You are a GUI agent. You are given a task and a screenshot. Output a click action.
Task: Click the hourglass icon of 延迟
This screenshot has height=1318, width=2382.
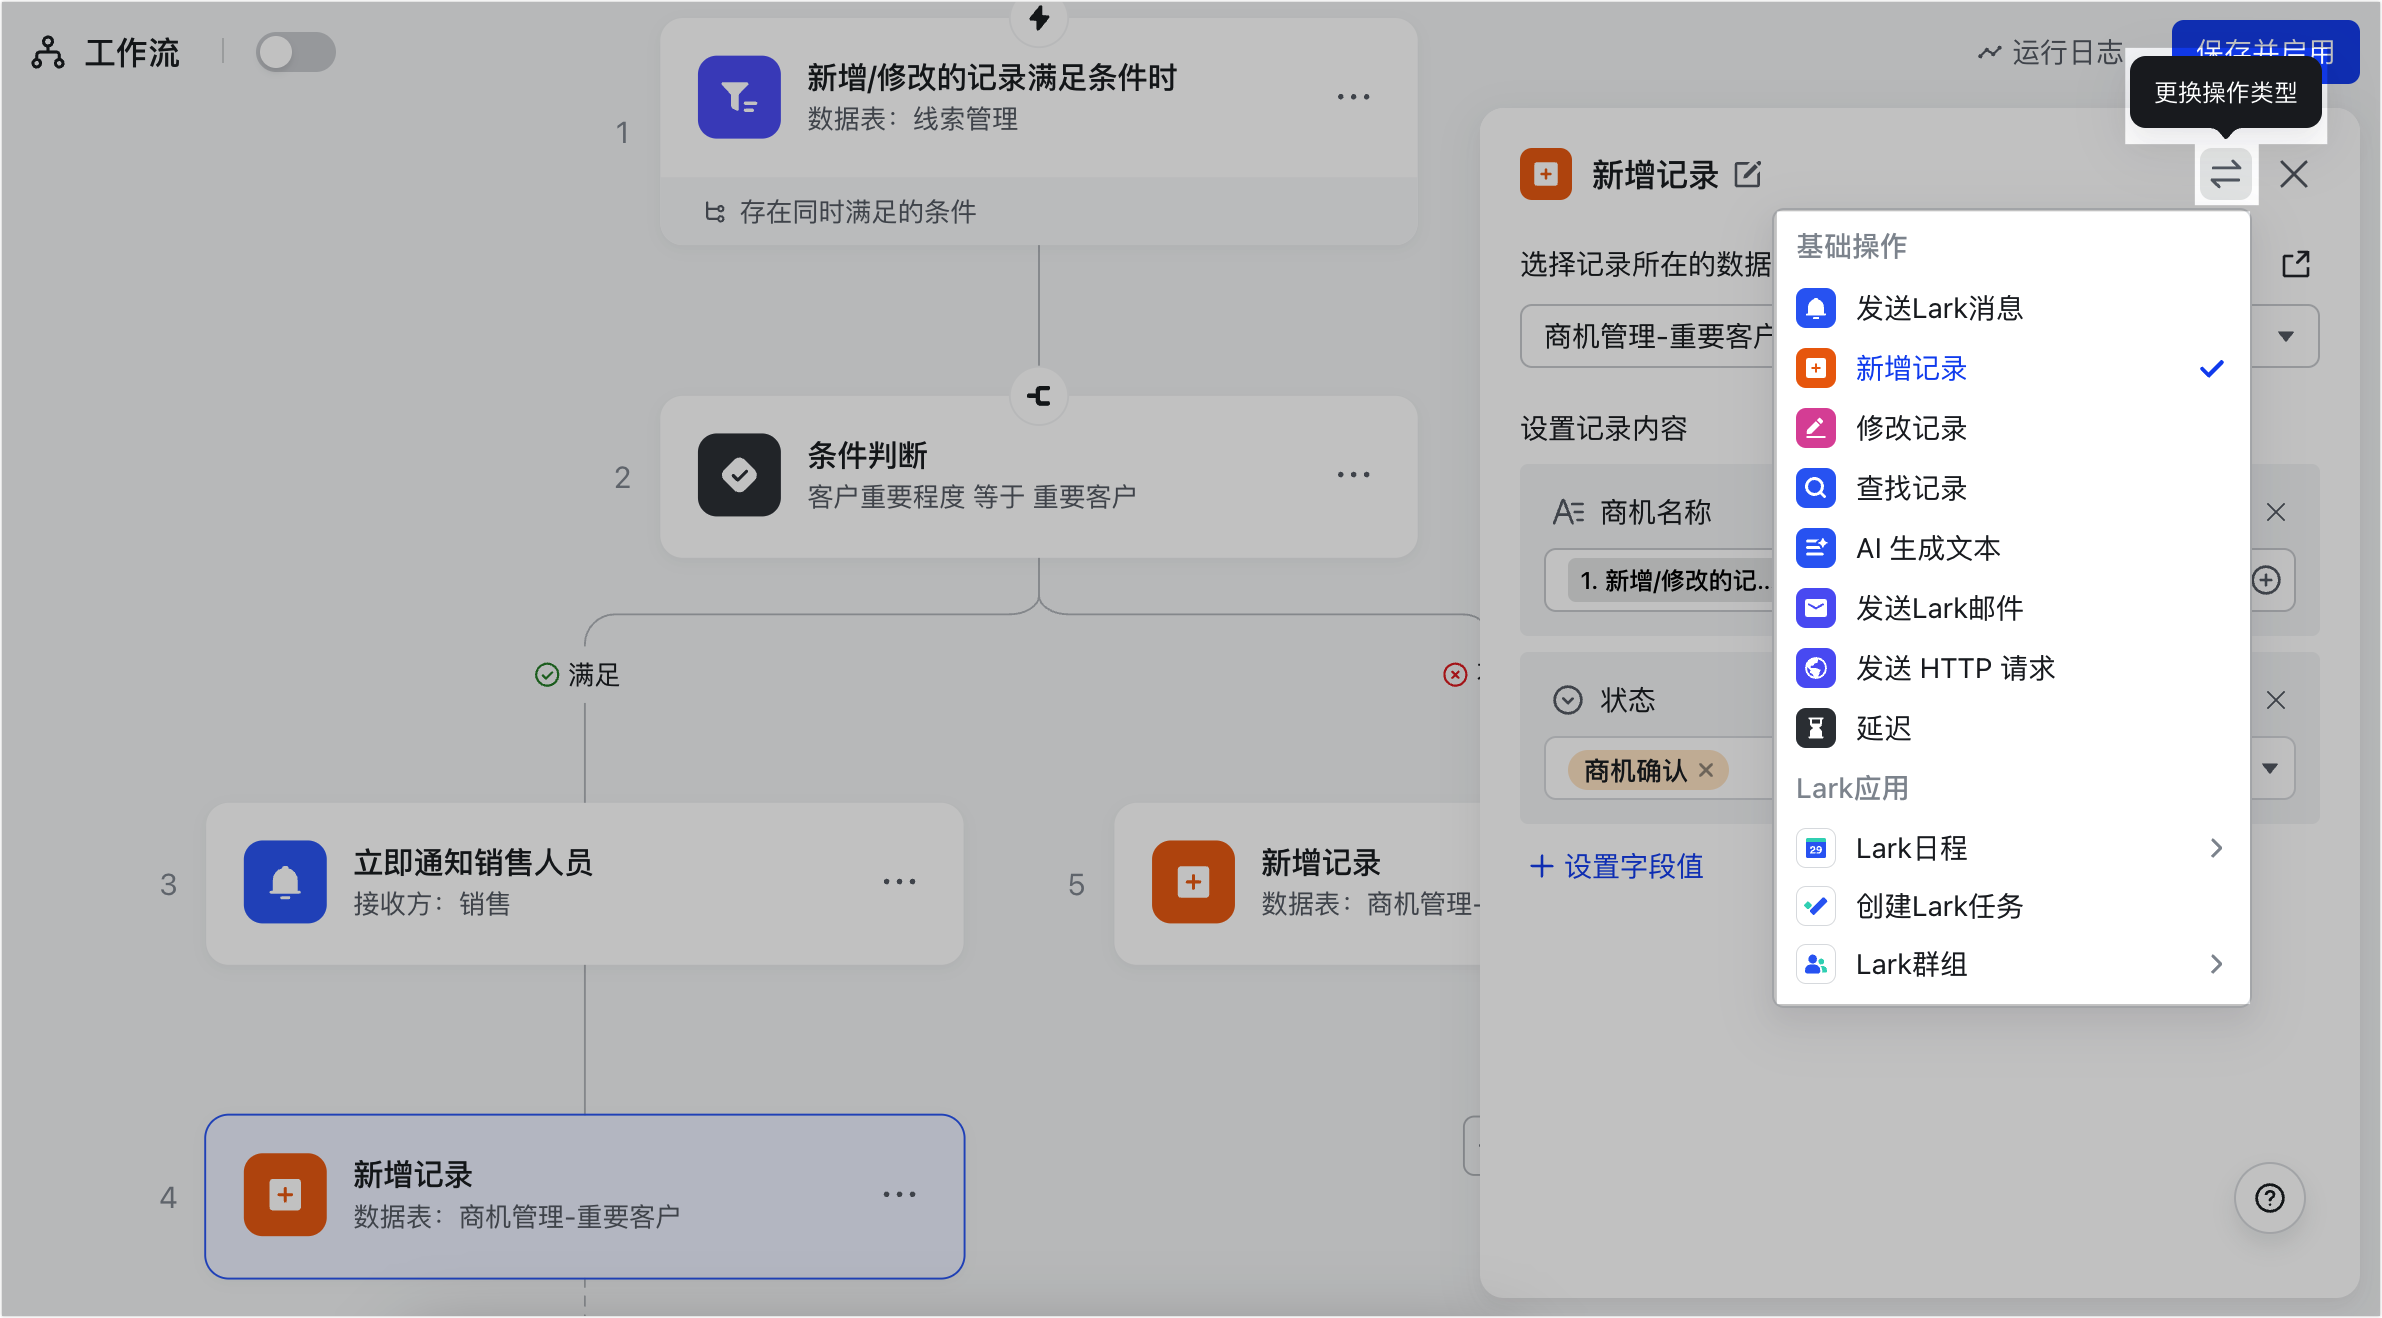point(1816,728)
